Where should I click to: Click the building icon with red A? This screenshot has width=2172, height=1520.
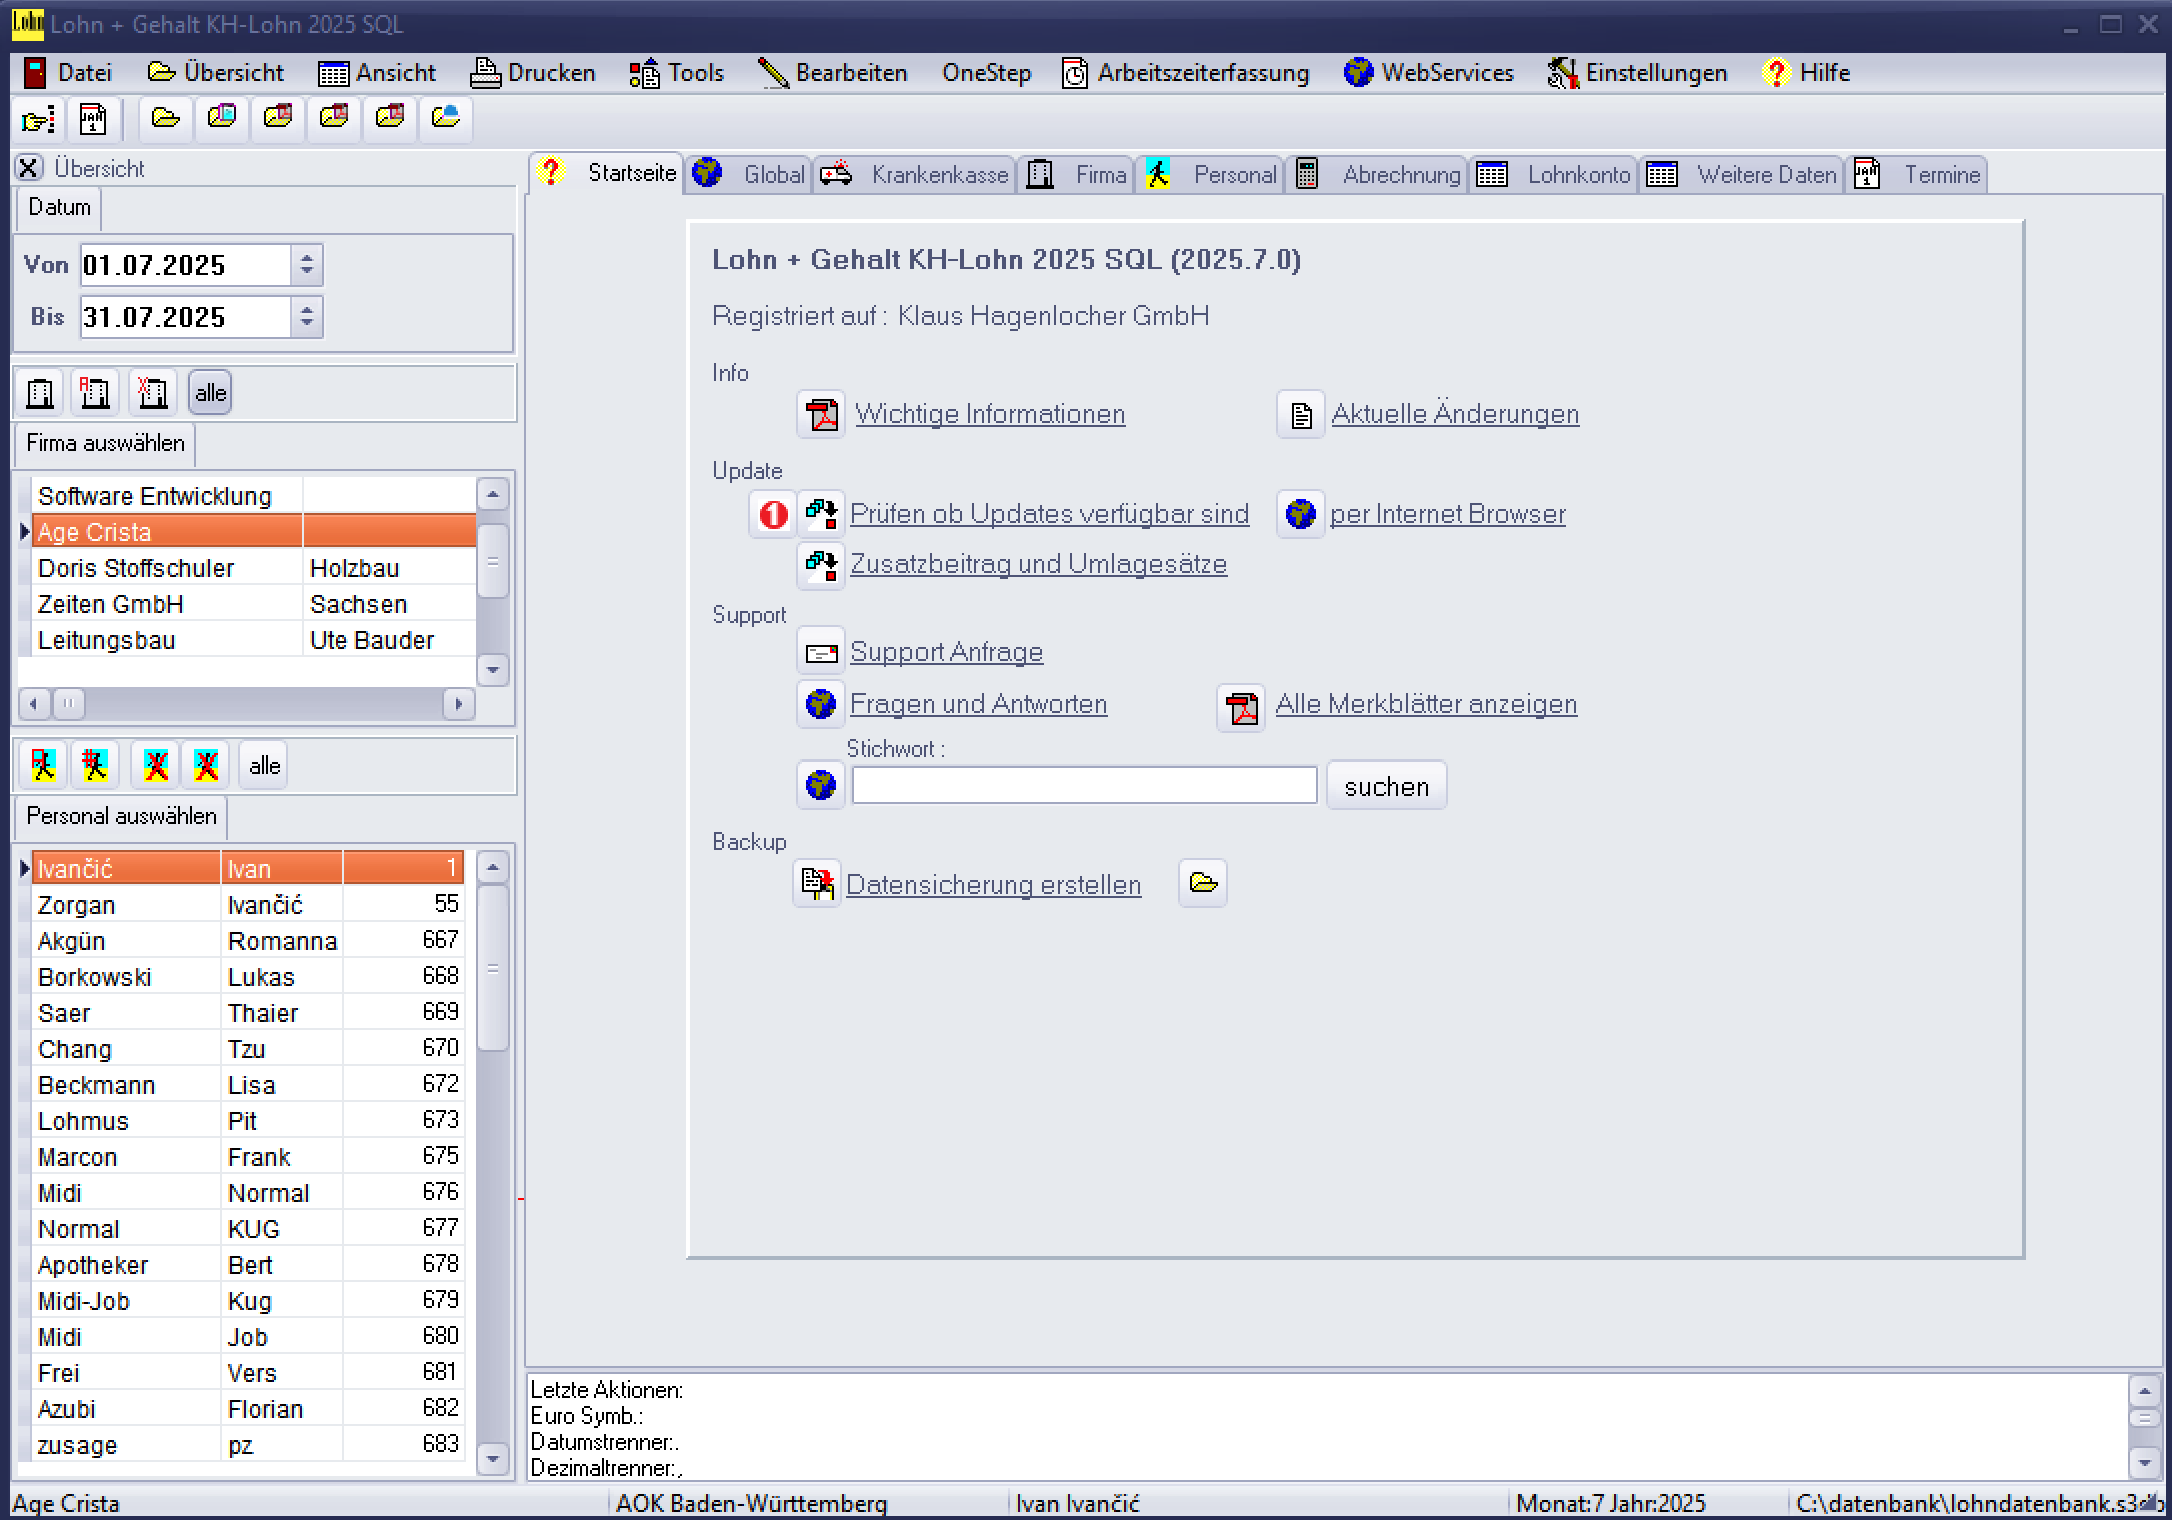tap(96, 393)
